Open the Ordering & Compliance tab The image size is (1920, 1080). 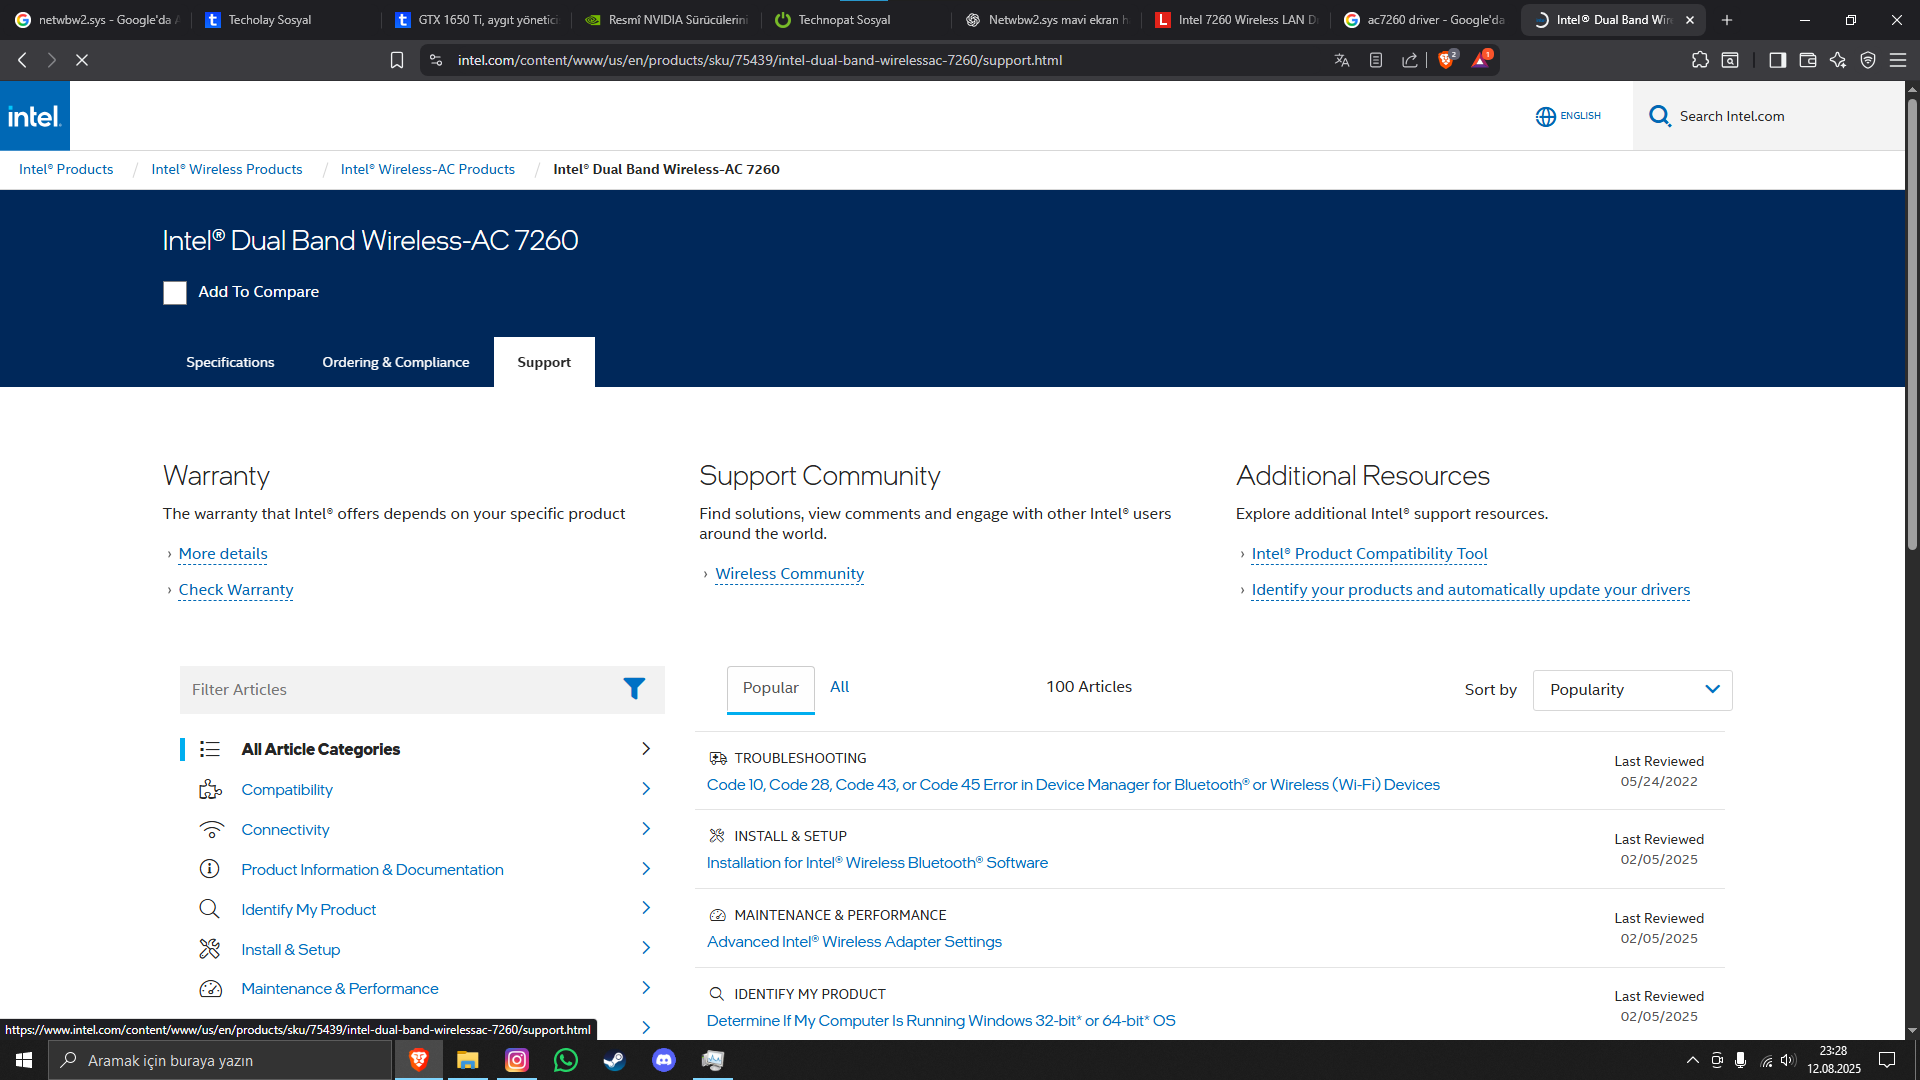396,362
